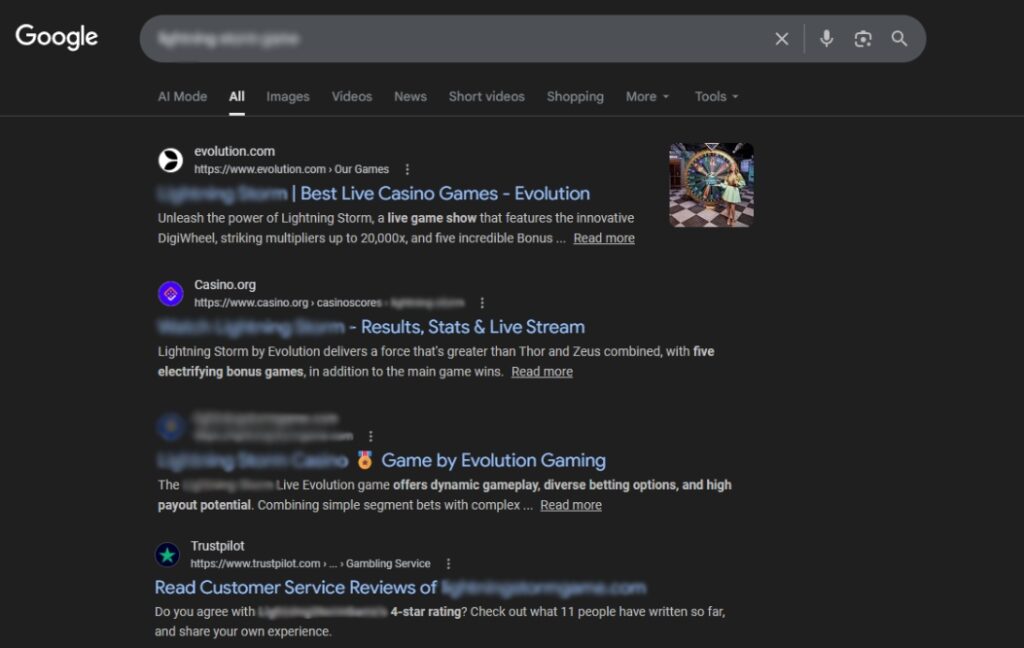Click the magnifying glass search icon

(x=899, y=39)
